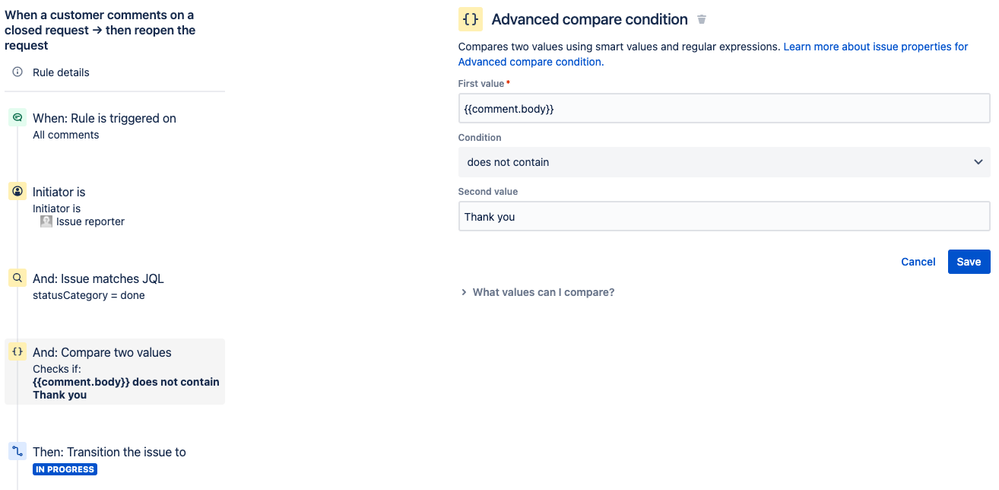Click the Rule details info icon

pyautogui.click(x=17, y=72)
